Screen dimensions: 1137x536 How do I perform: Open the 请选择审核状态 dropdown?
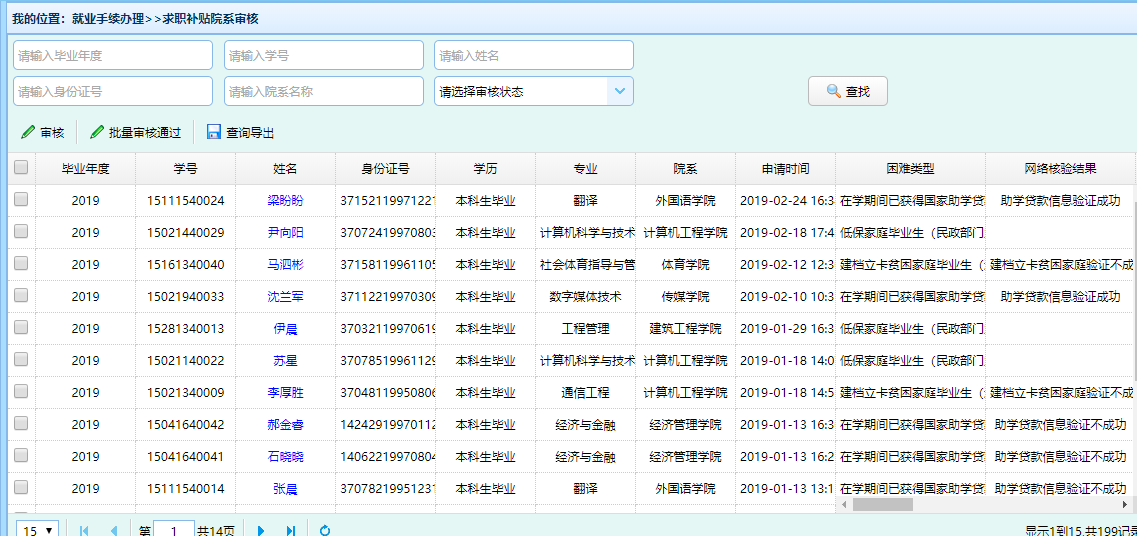click(x=620, y=91)
